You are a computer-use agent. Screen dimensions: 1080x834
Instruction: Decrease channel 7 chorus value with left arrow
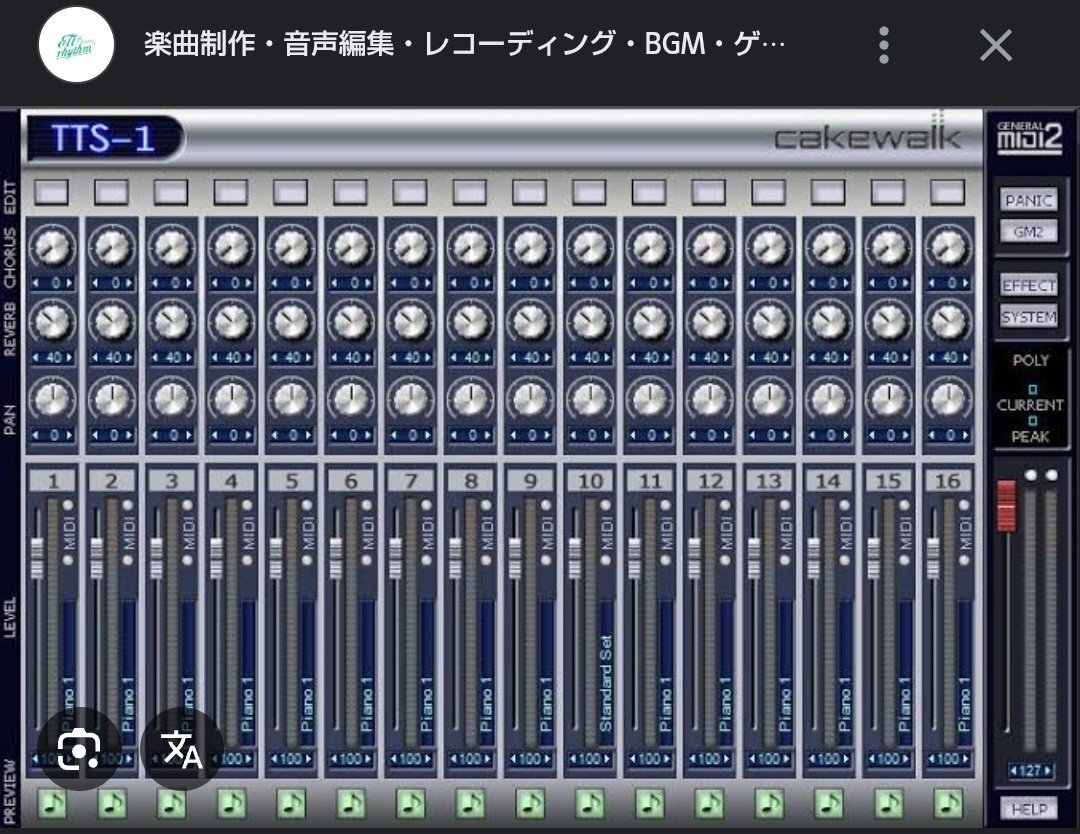tap(394, 283)
